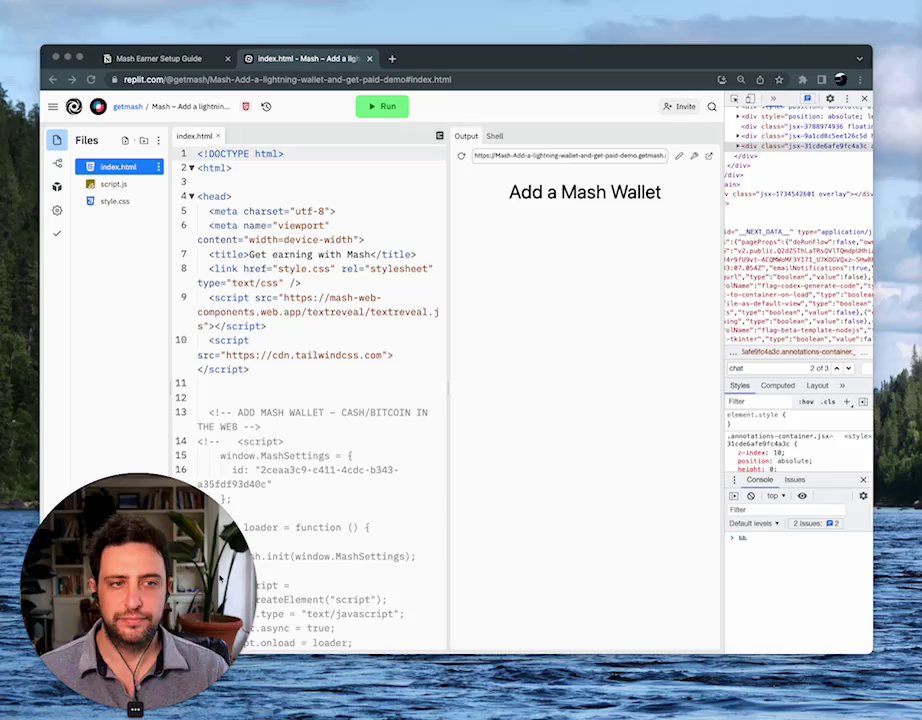Open script.js from the file tree

point(113,184)
